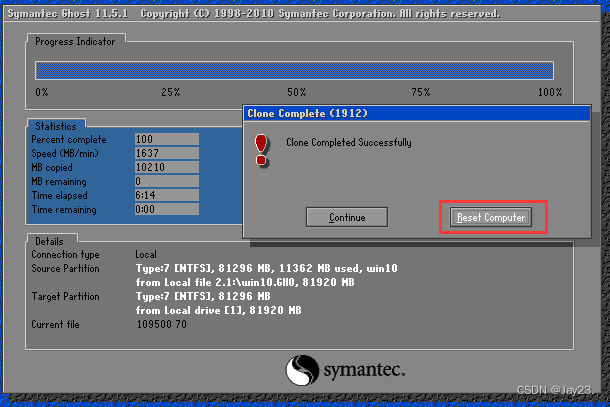The image size is (610, 407).
Task: Click the 'Connection type' label
Action: coord(65,254)
